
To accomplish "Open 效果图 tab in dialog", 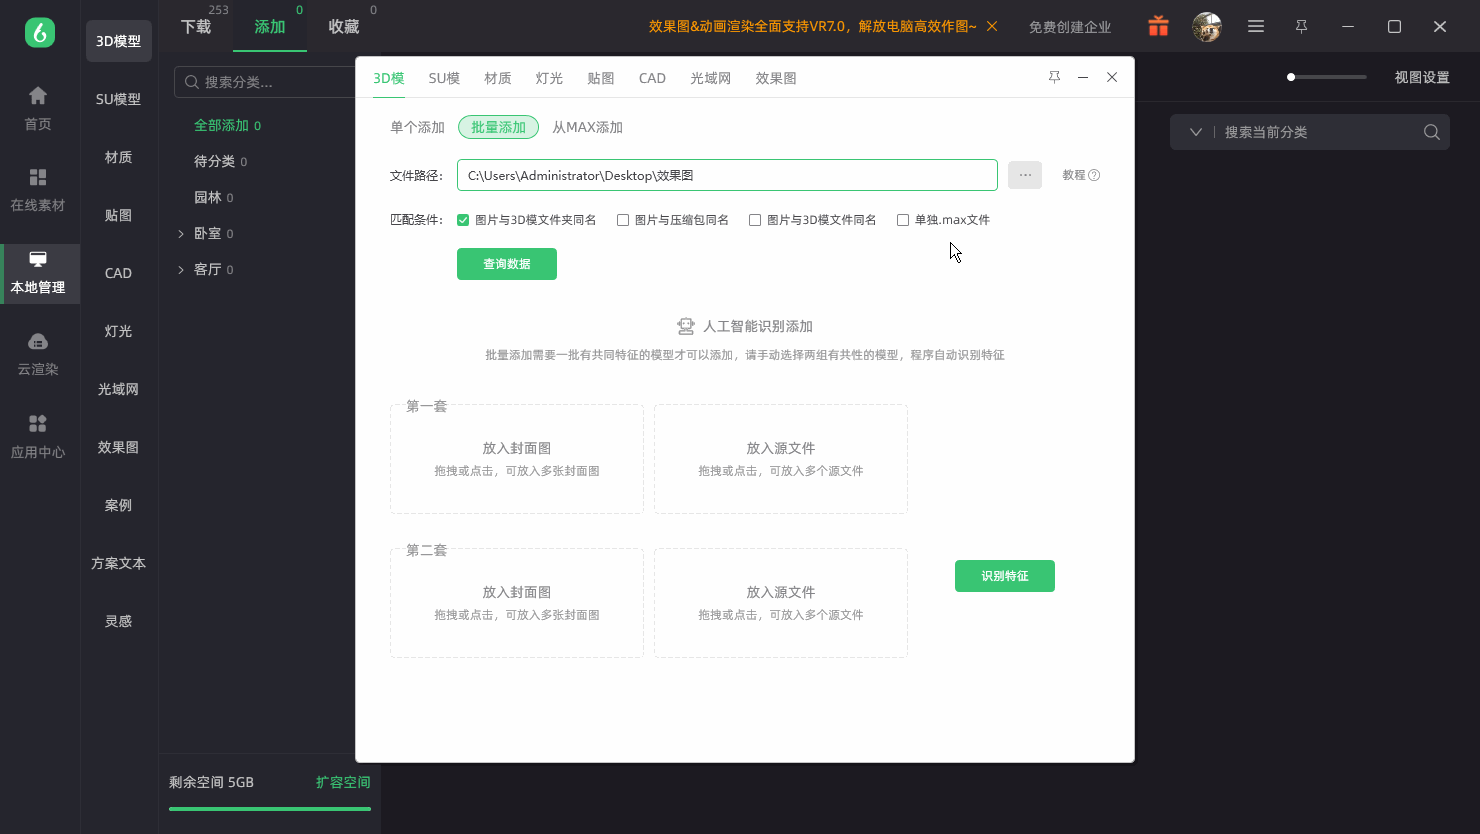I will (x=776, y=78).
